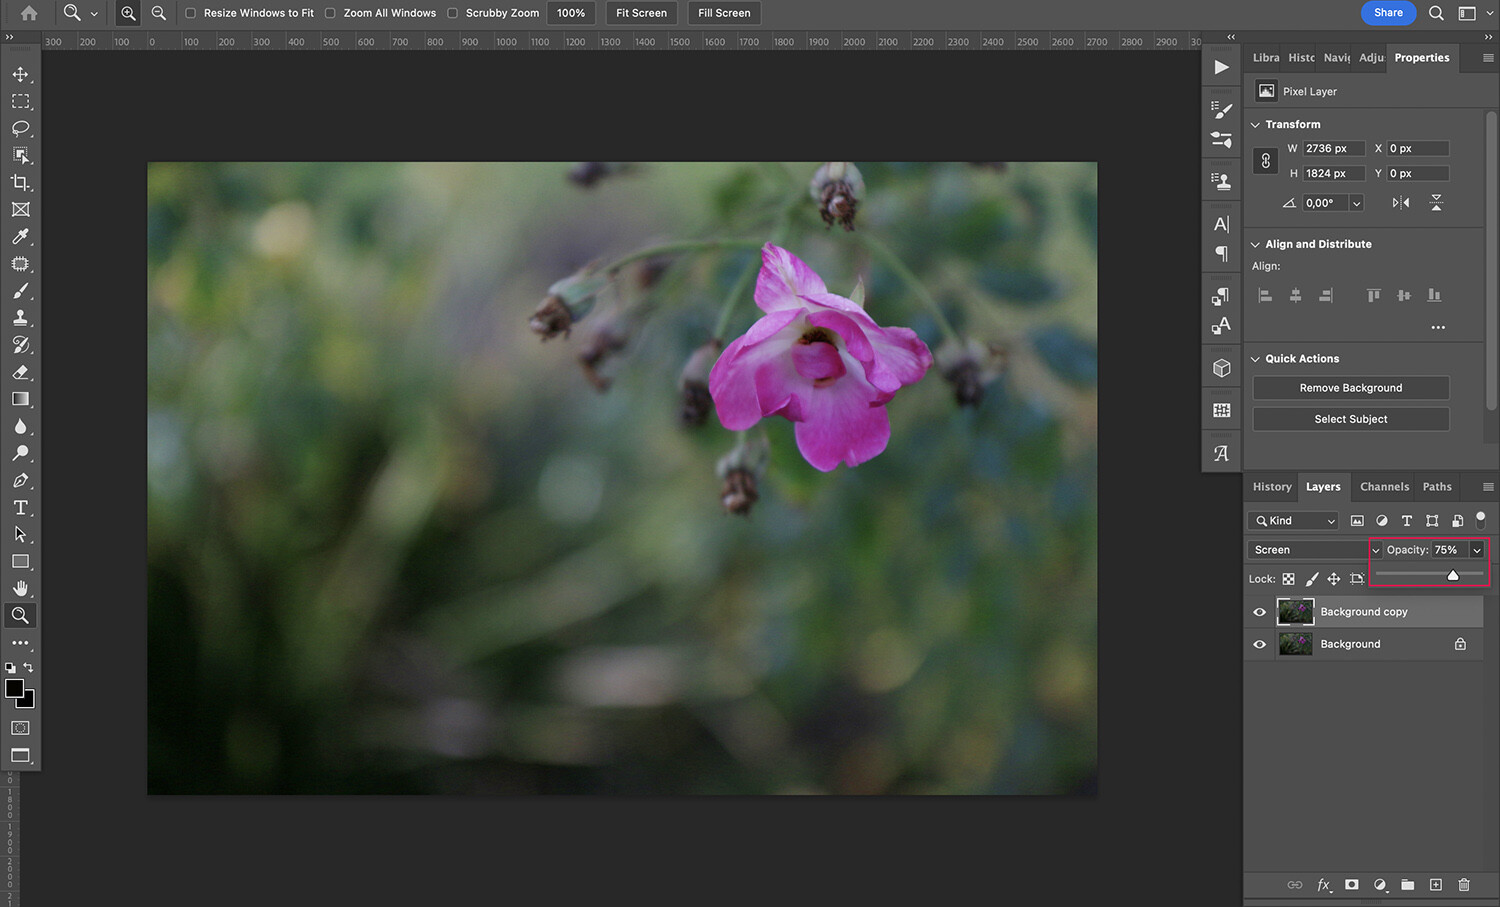Image resolution: width=1500 pixels, height=907 pixels.
Task: Delete layer using the trash icon
Action: [1464, 885]
